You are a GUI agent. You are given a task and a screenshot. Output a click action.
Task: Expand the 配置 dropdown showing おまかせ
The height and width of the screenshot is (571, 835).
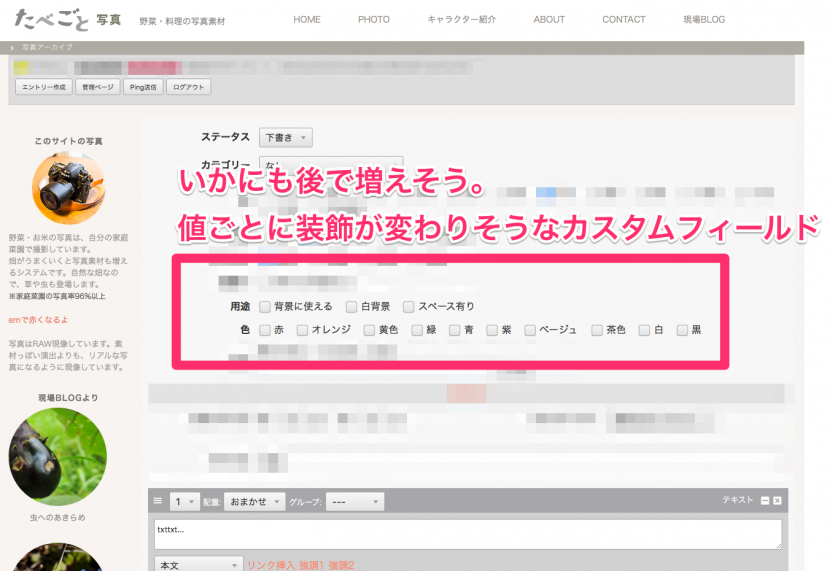tap(254, 502)
